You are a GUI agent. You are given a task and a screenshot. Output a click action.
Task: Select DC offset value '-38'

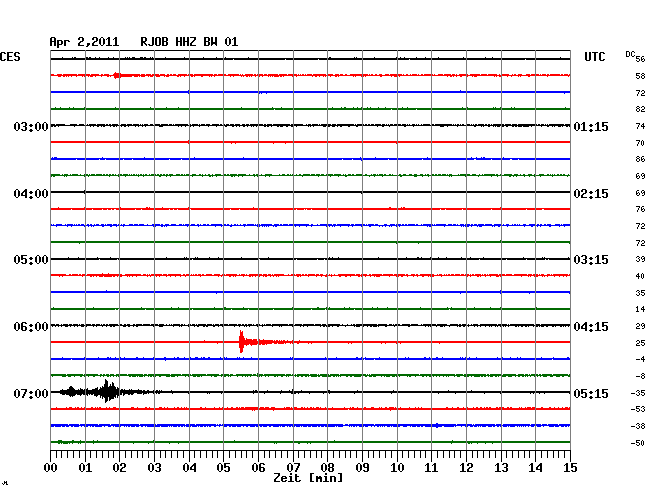pos(638,426)
